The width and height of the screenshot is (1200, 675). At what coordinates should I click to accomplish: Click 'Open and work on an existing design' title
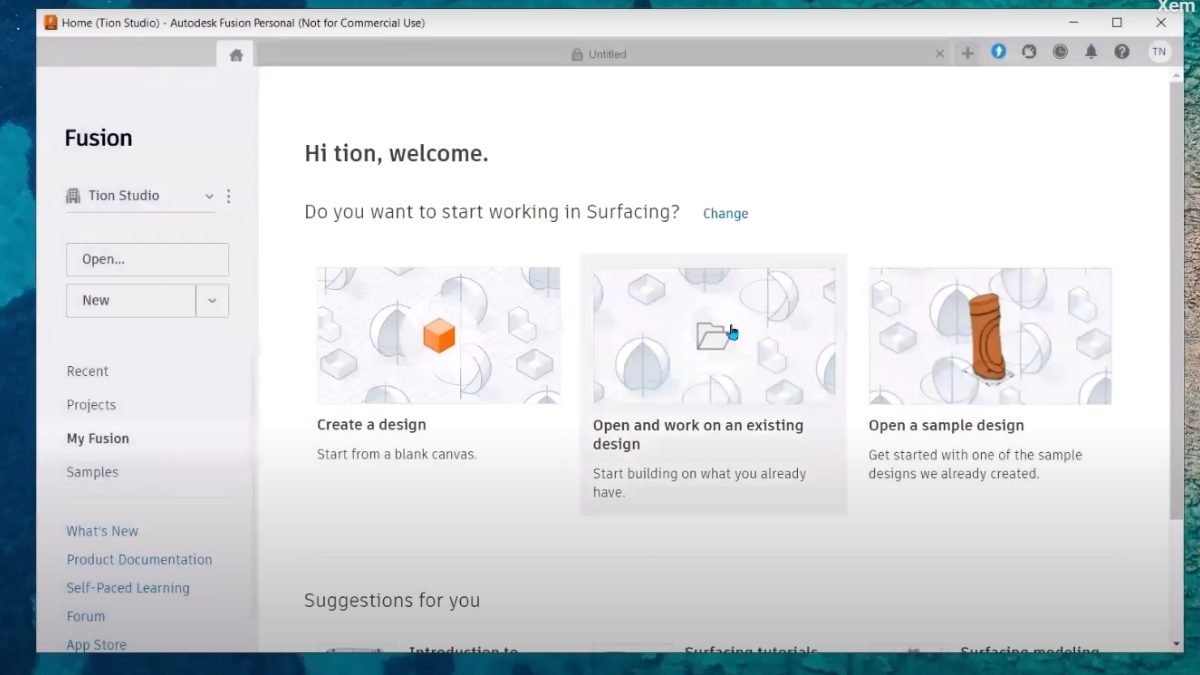tap(698, 434)
